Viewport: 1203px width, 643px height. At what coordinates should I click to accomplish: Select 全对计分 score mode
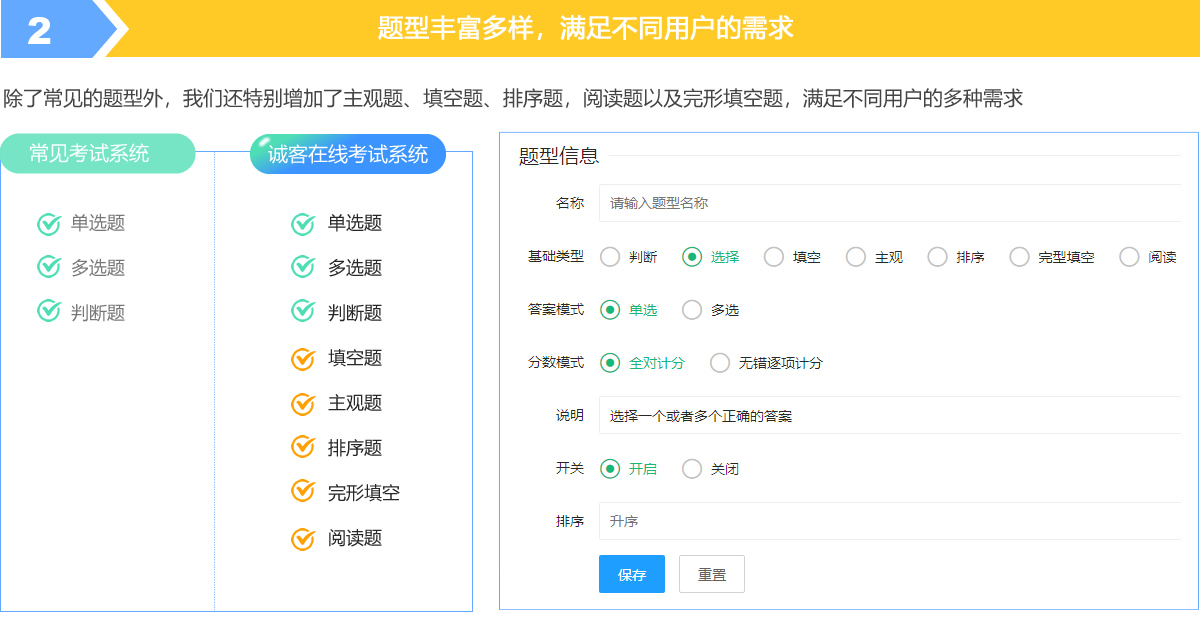point(610,363)
